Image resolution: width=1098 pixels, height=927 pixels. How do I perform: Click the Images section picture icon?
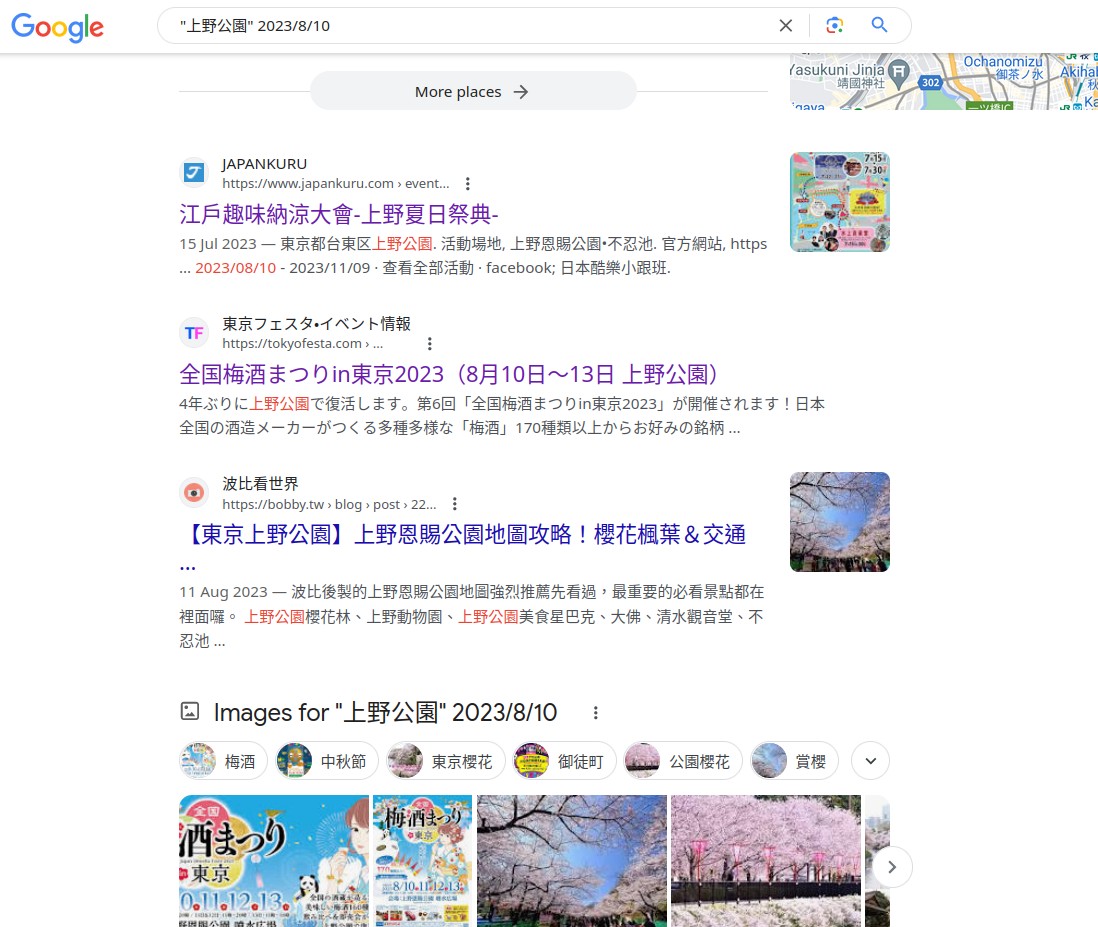click(x=190, y=711)
